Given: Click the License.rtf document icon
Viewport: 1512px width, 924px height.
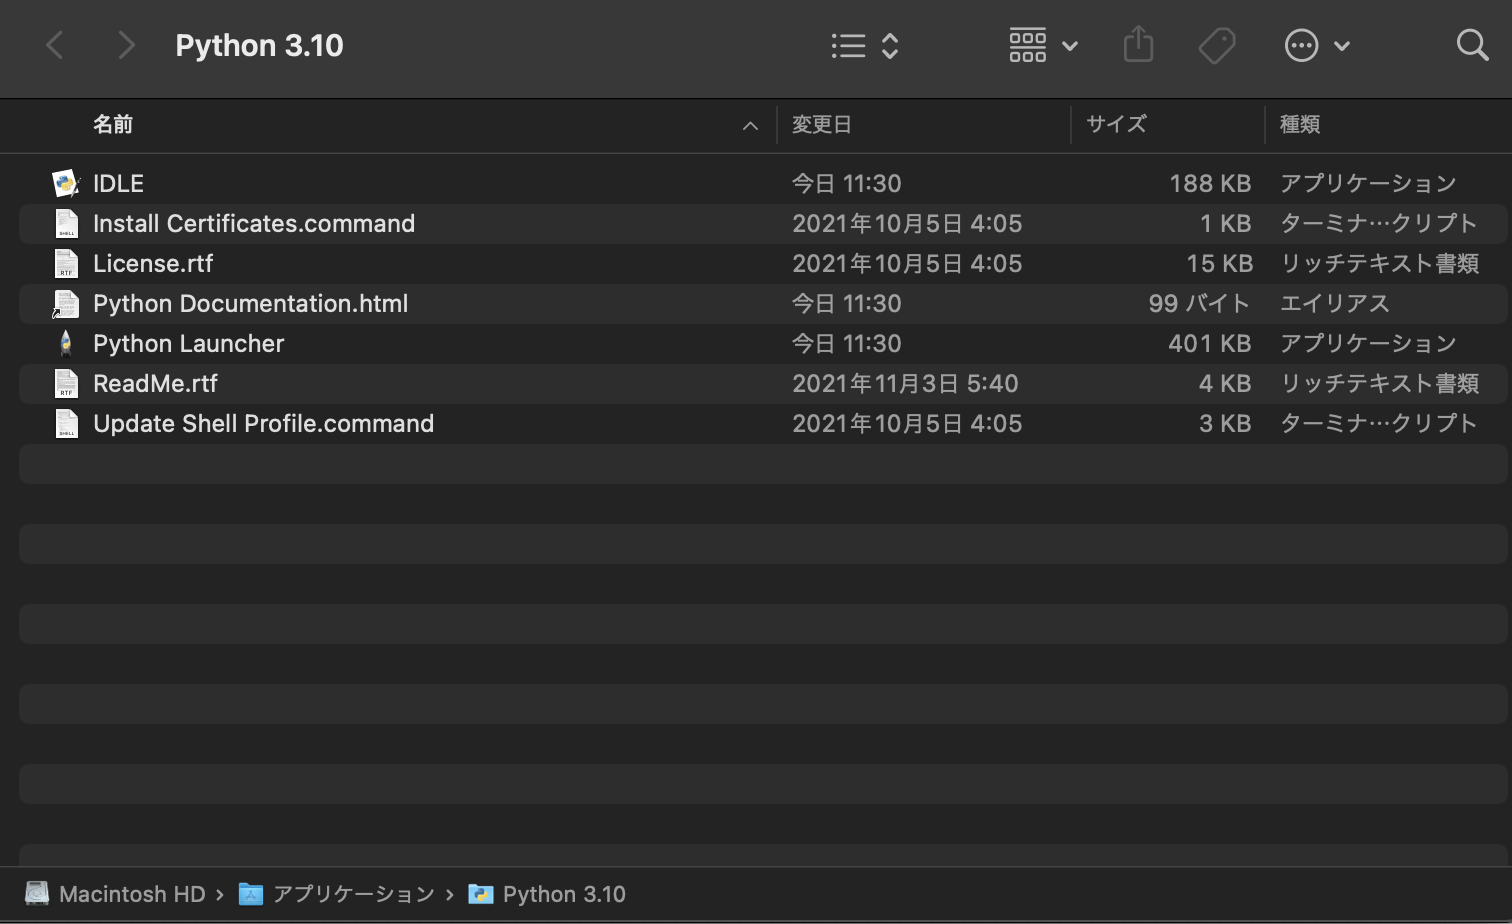Looking at the screenshot, I should coord(66,264).
